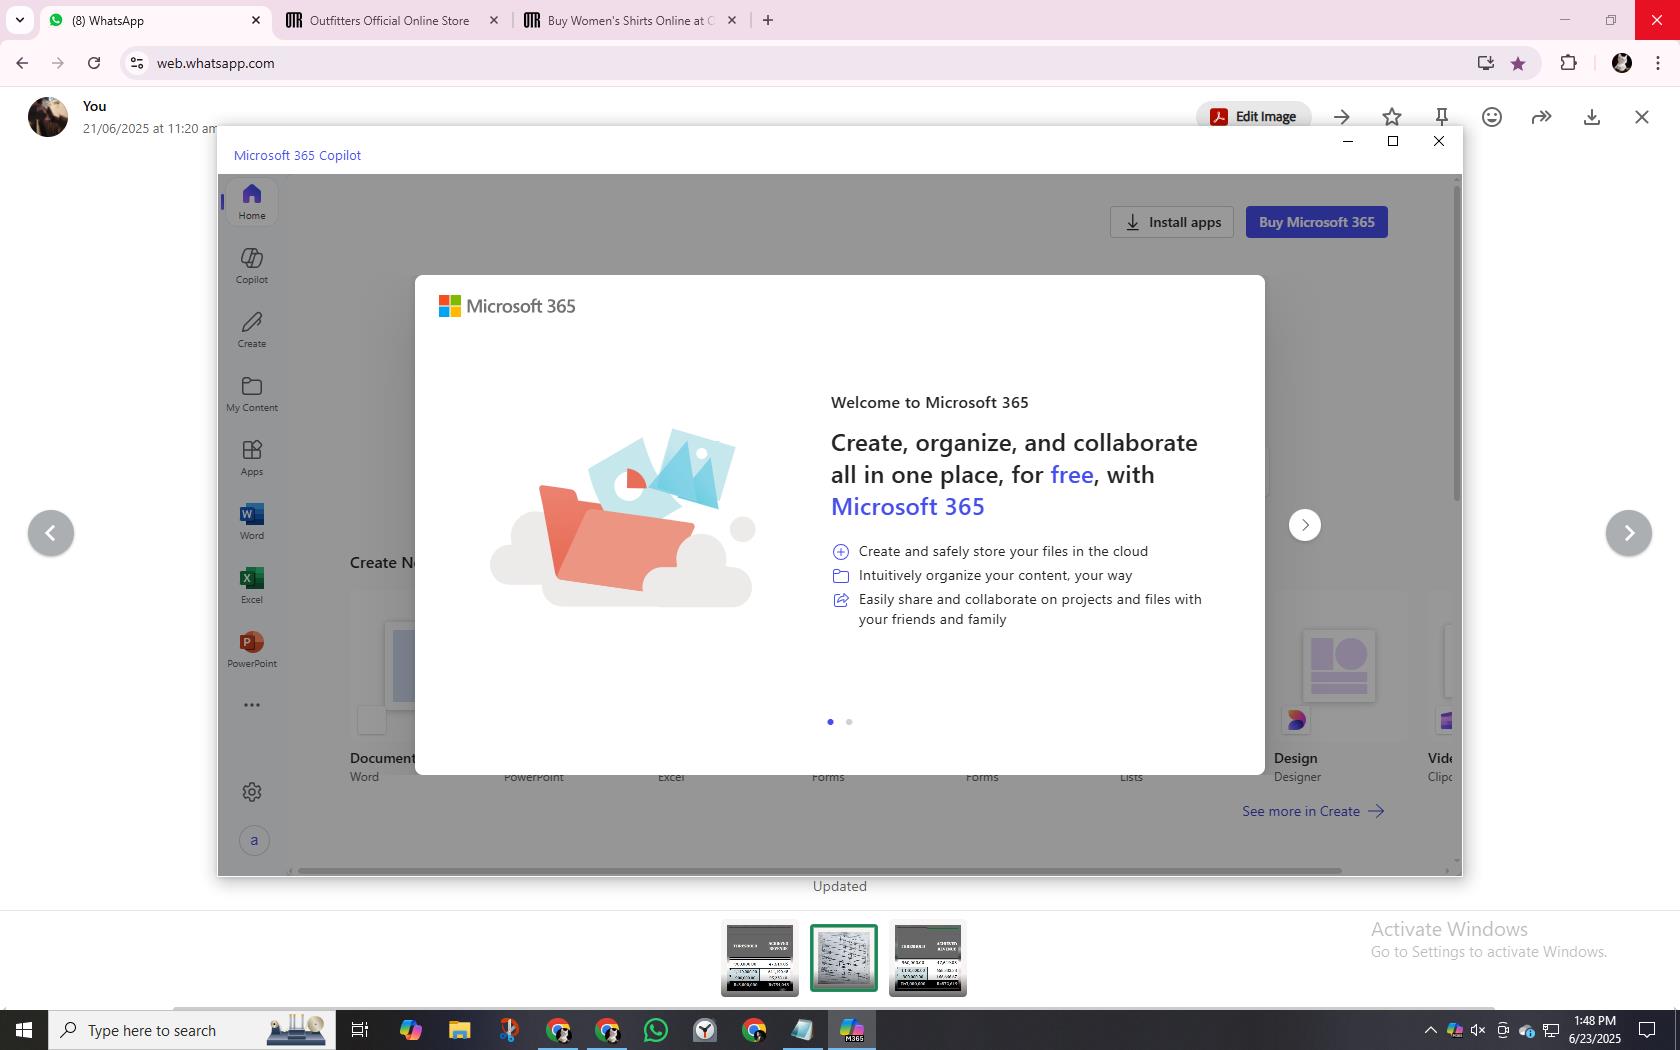Reload the web.whatsapp.com page
This screenshot has width=1680, height=1050.
tap(94, 63)
